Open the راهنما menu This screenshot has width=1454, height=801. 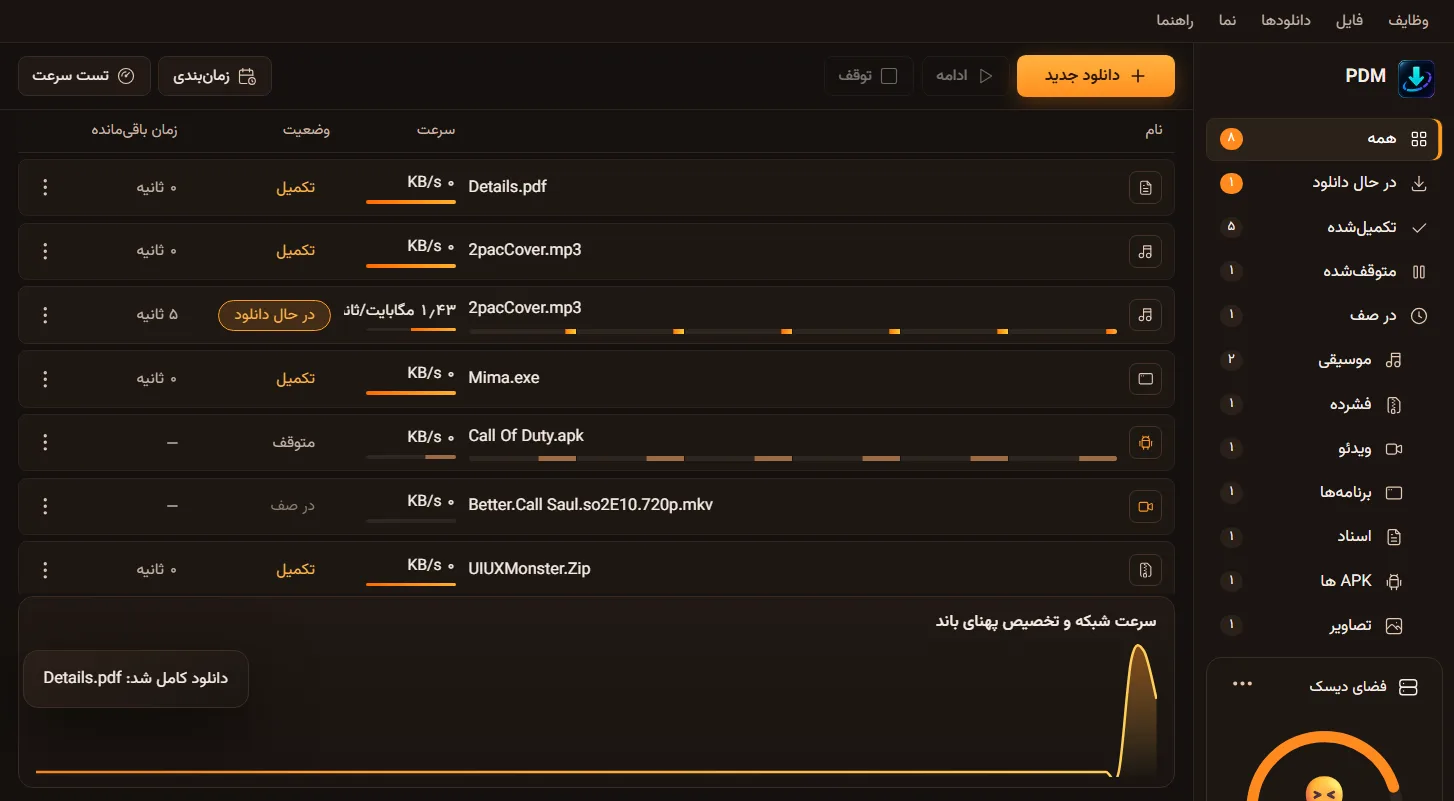[1176, 21]
